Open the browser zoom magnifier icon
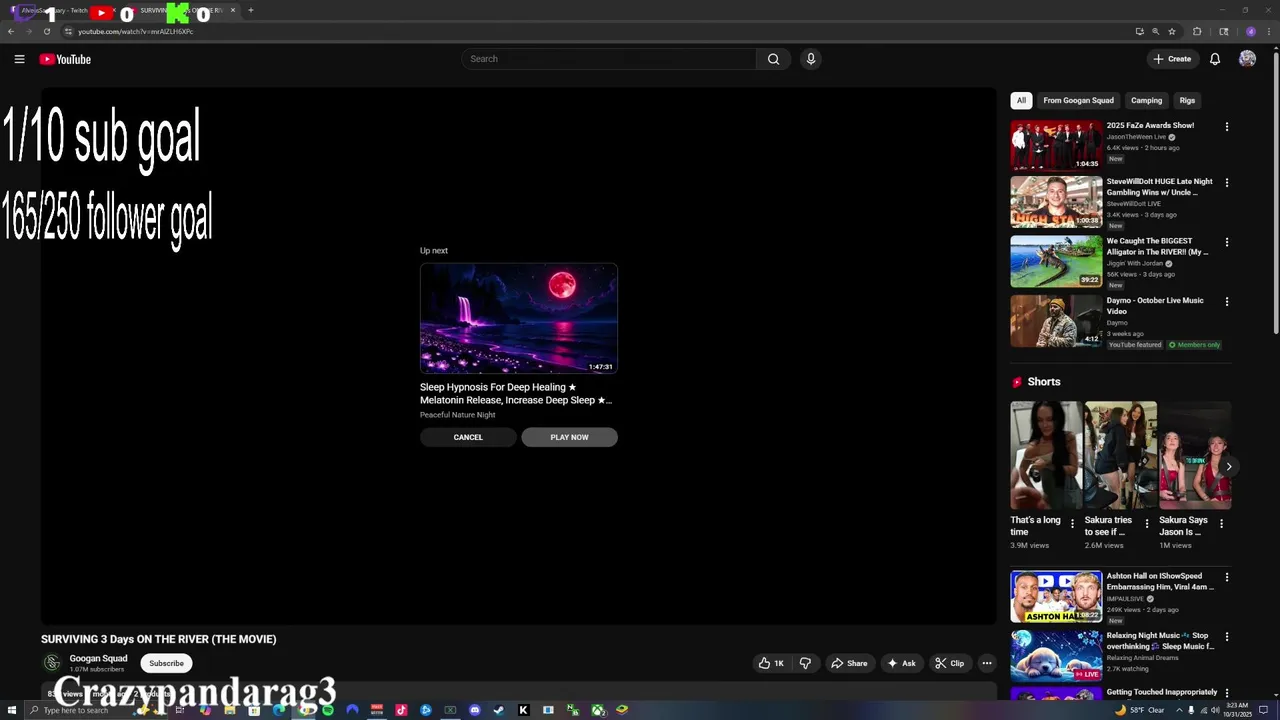1280x720 pixels. 1155,31
